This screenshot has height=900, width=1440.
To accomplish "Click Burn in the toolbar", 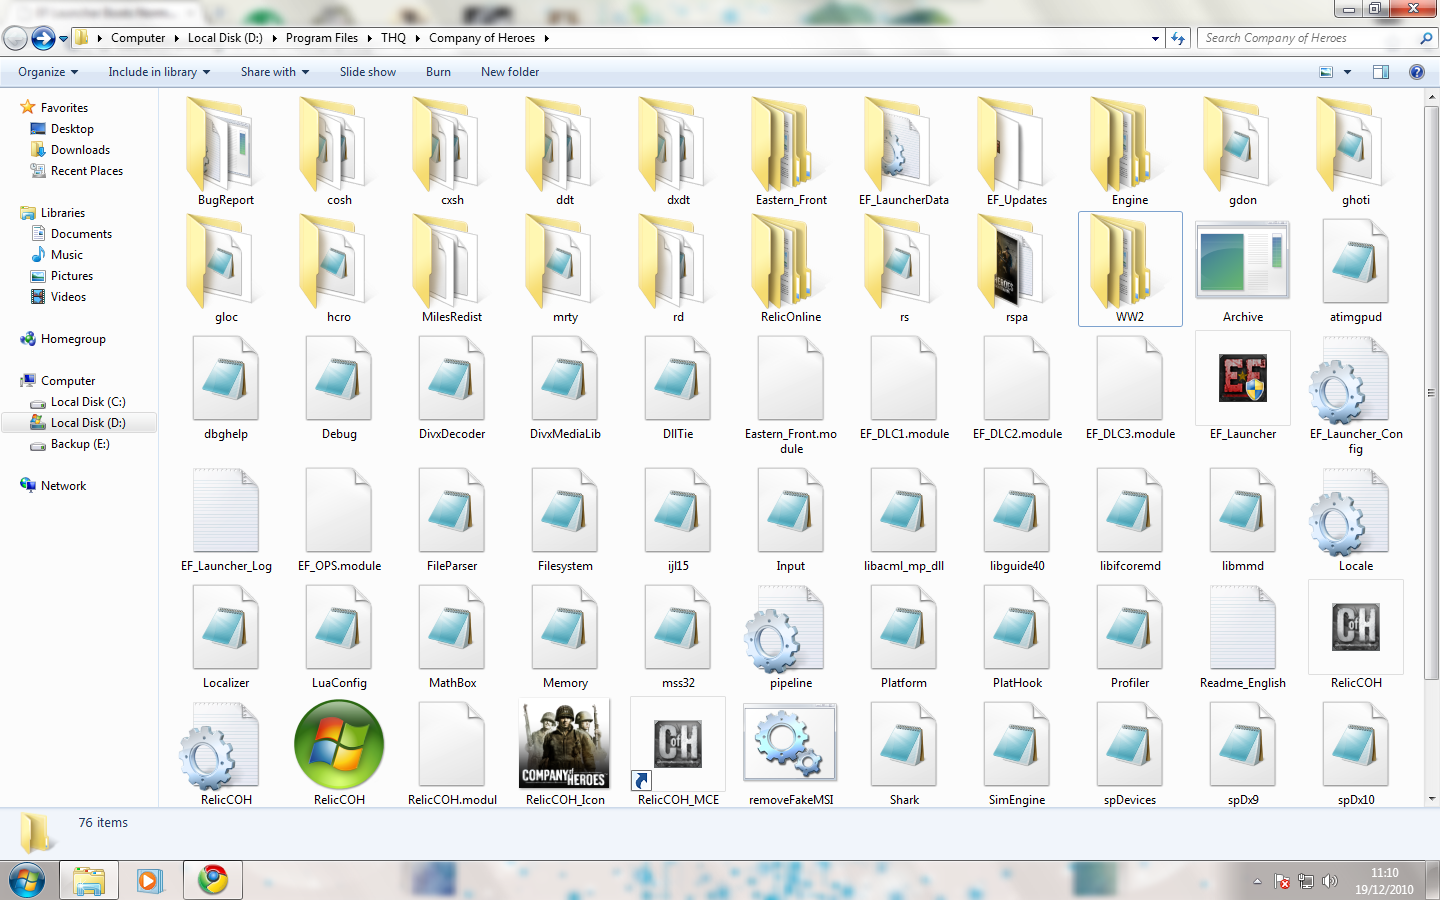I will tap(438, 72).
